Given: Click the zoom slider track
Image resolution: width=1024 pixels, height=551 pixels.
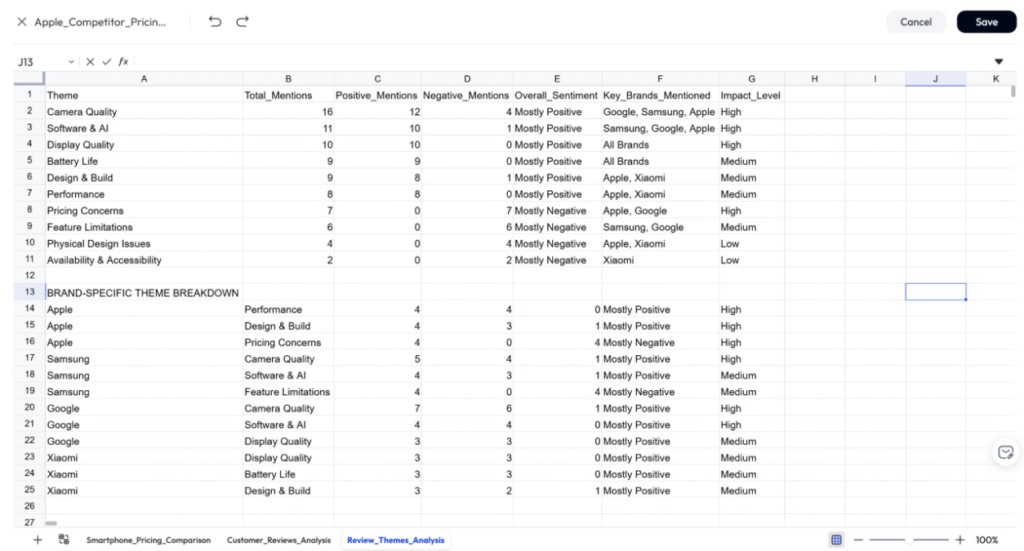Looking at the screenshot, I should click(x=908, y=540).
